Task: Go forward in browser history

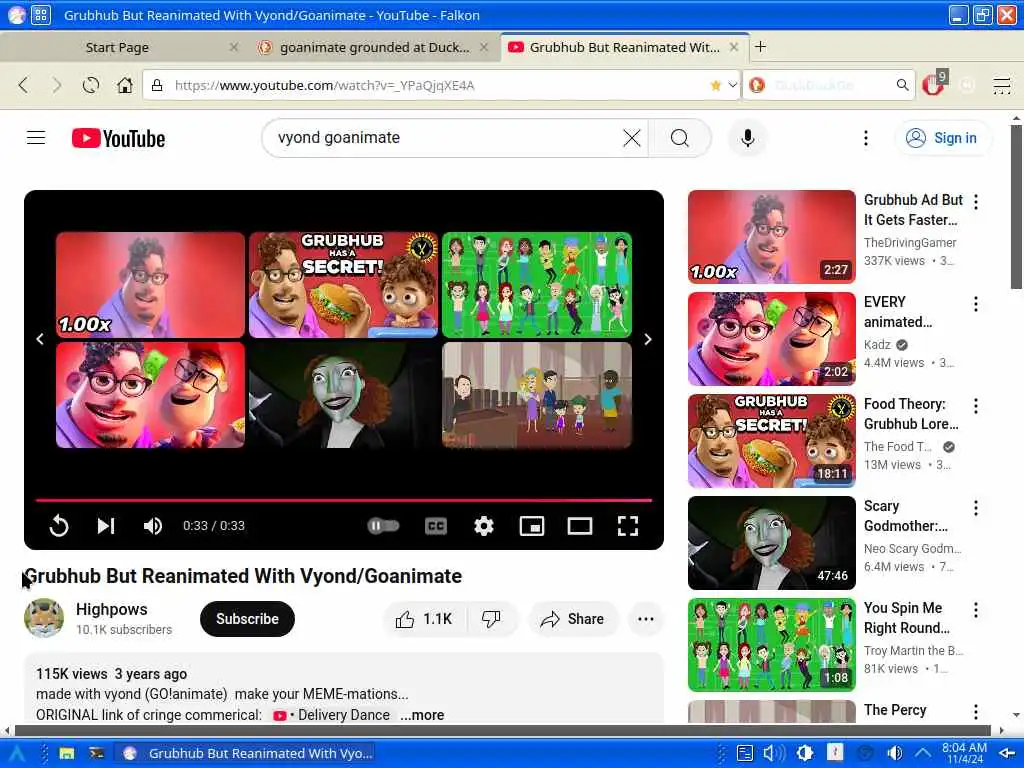Action: click(x=57, y=85)
